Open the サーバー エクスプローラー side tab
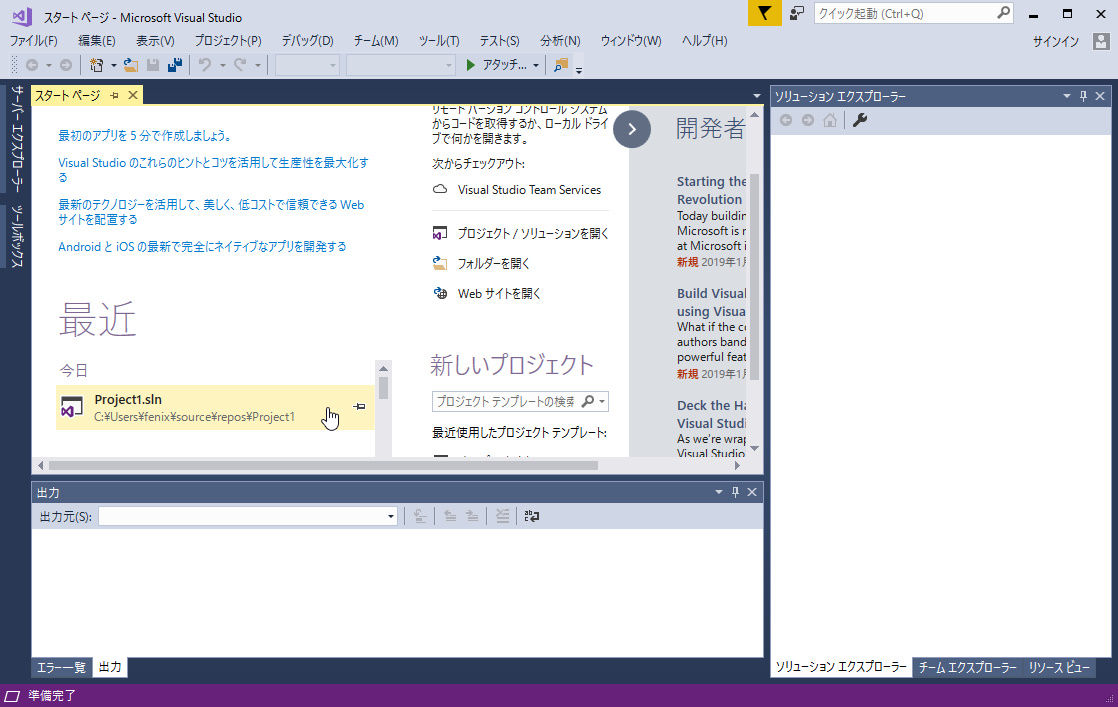The width and height of the screenshot is (1118, 707). (16, 139)
